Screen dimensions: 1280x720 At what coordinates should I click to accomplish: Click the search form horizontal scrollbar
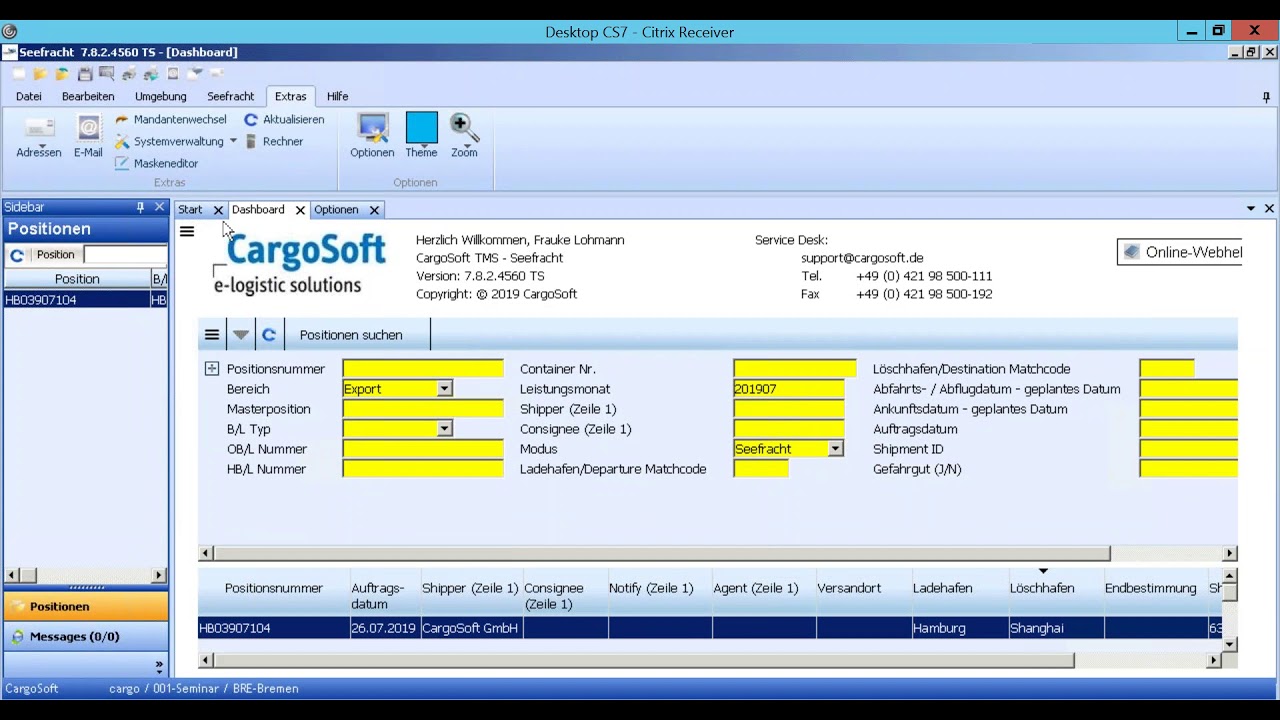click(x=661, y=553)
